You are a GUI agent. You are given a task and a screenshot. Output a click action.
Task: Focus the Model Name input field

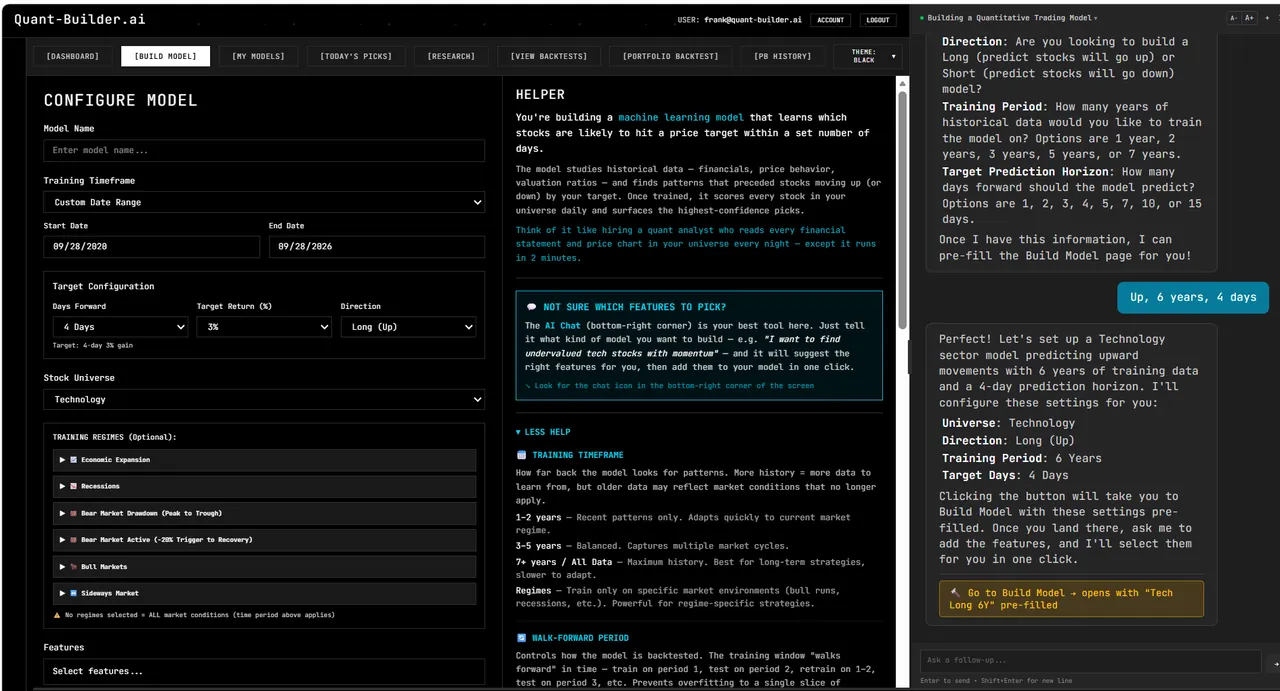(264, 150)
